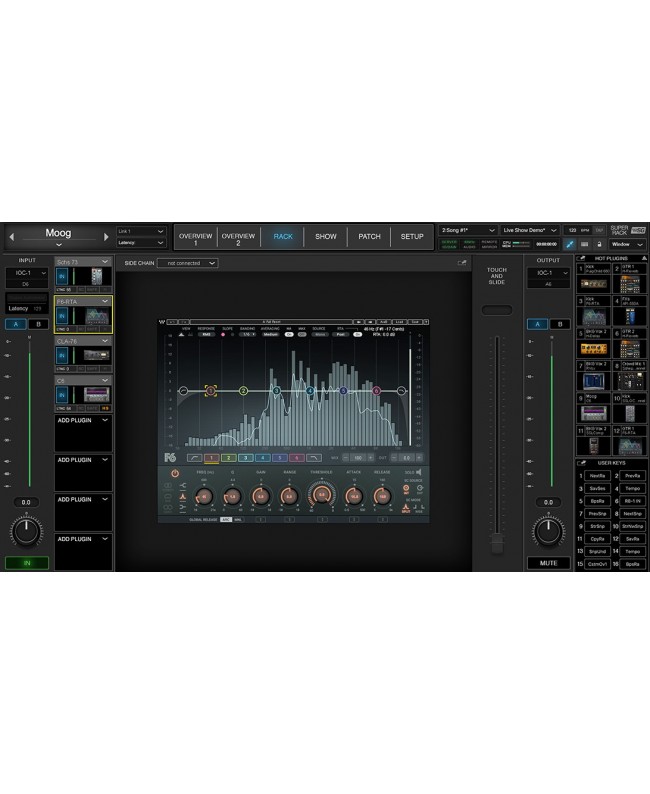Select output snapshot A
650x794 pixels.
pos(538,324)
